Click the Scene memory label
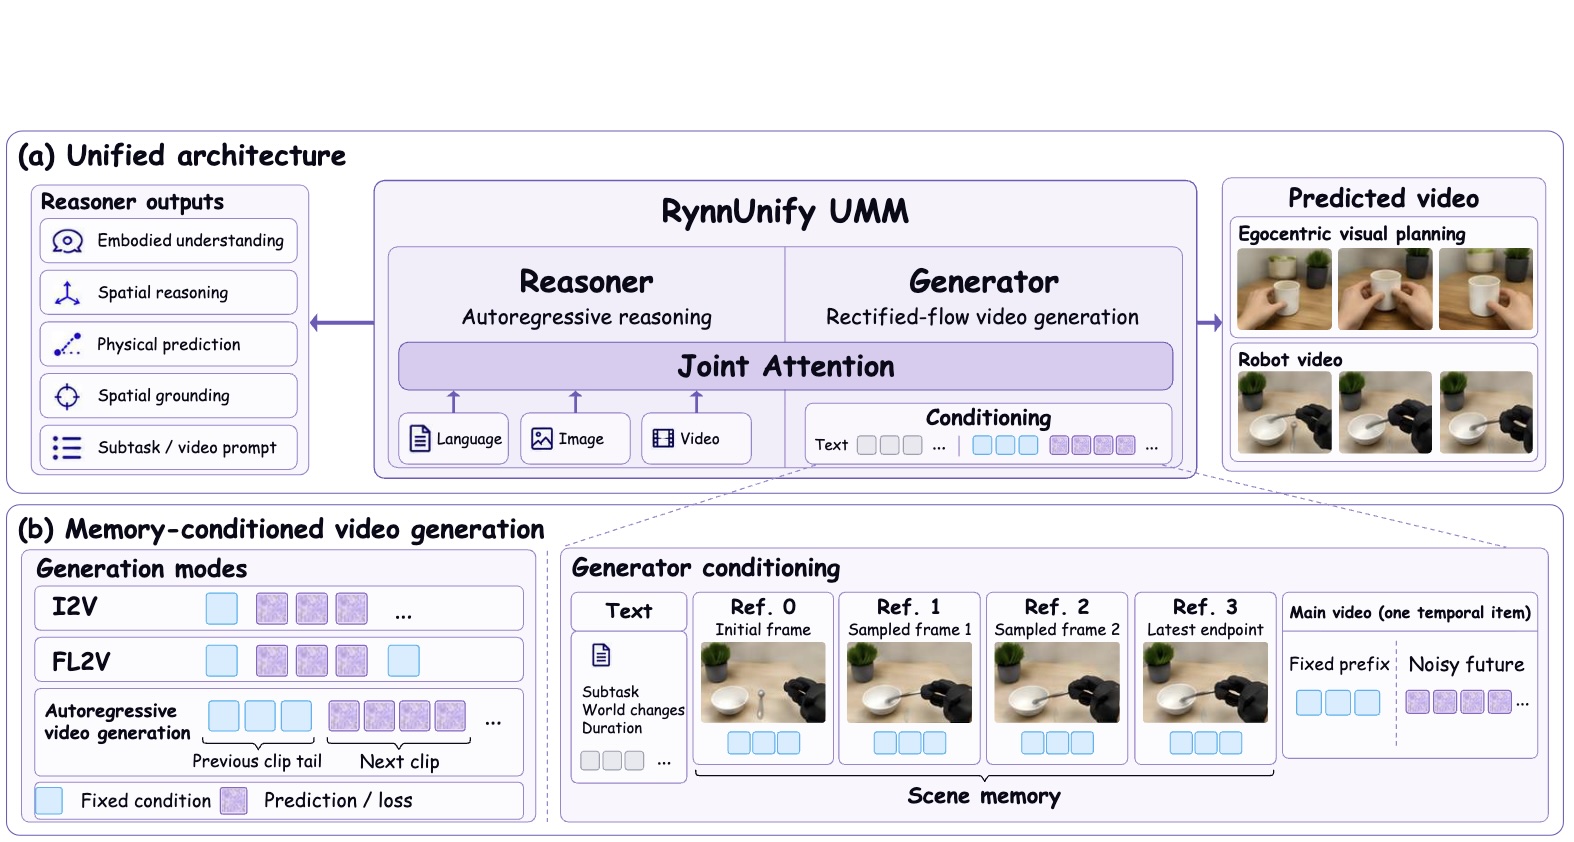 [984, 796]
